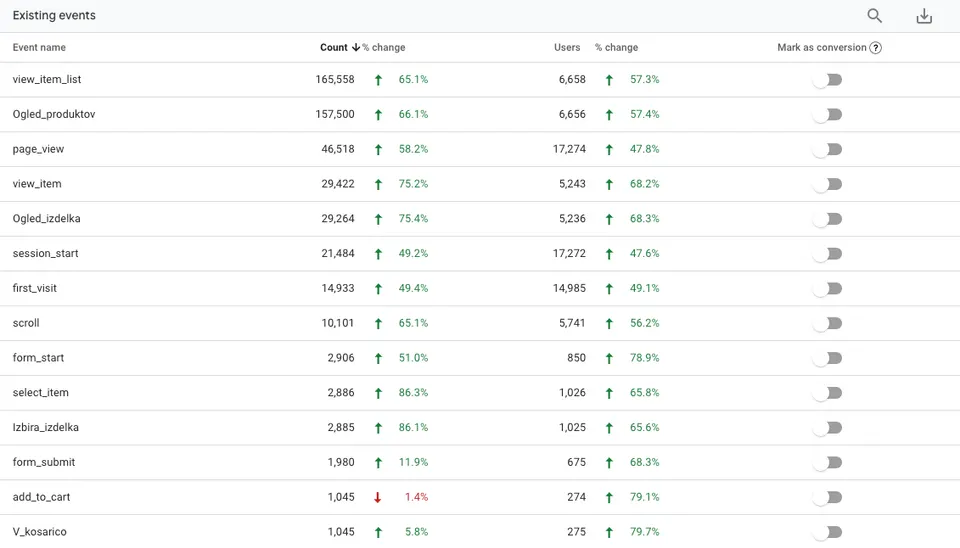Open the Izbira_izdelka event
This screenshot has height=548, width=960.
(x=45, y=428)
